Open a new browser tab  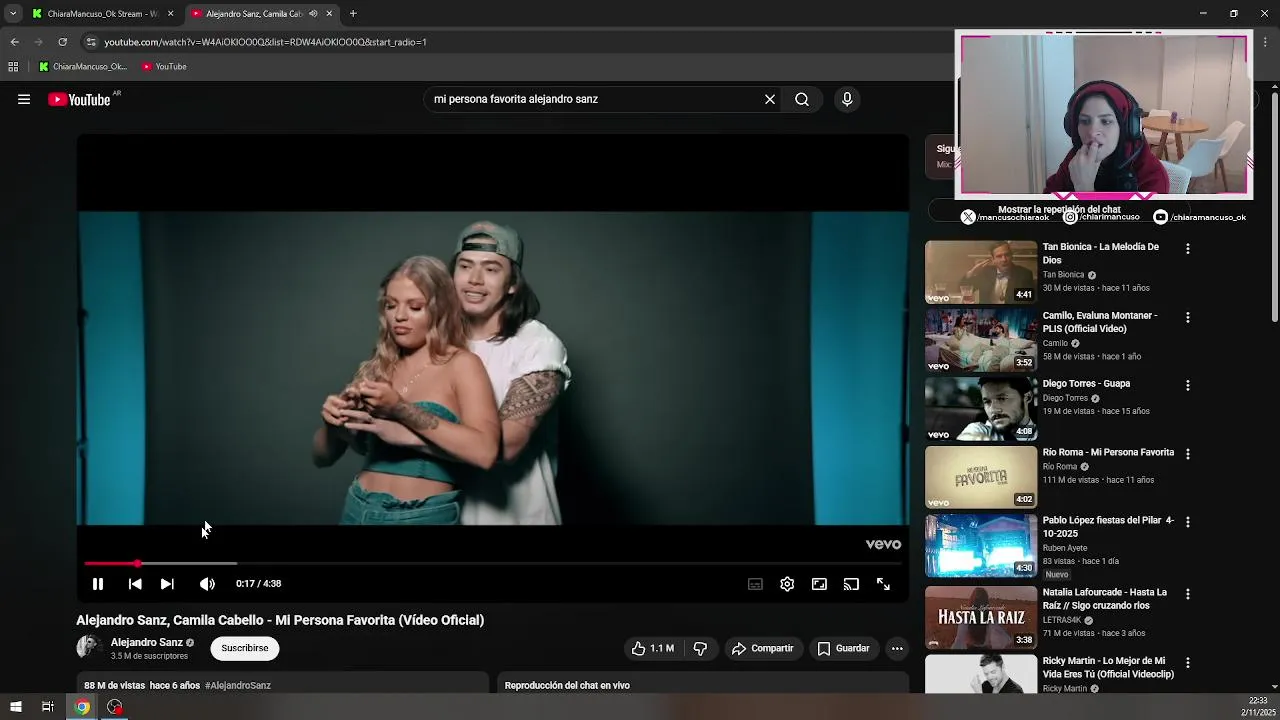click(x=353, y=14)
